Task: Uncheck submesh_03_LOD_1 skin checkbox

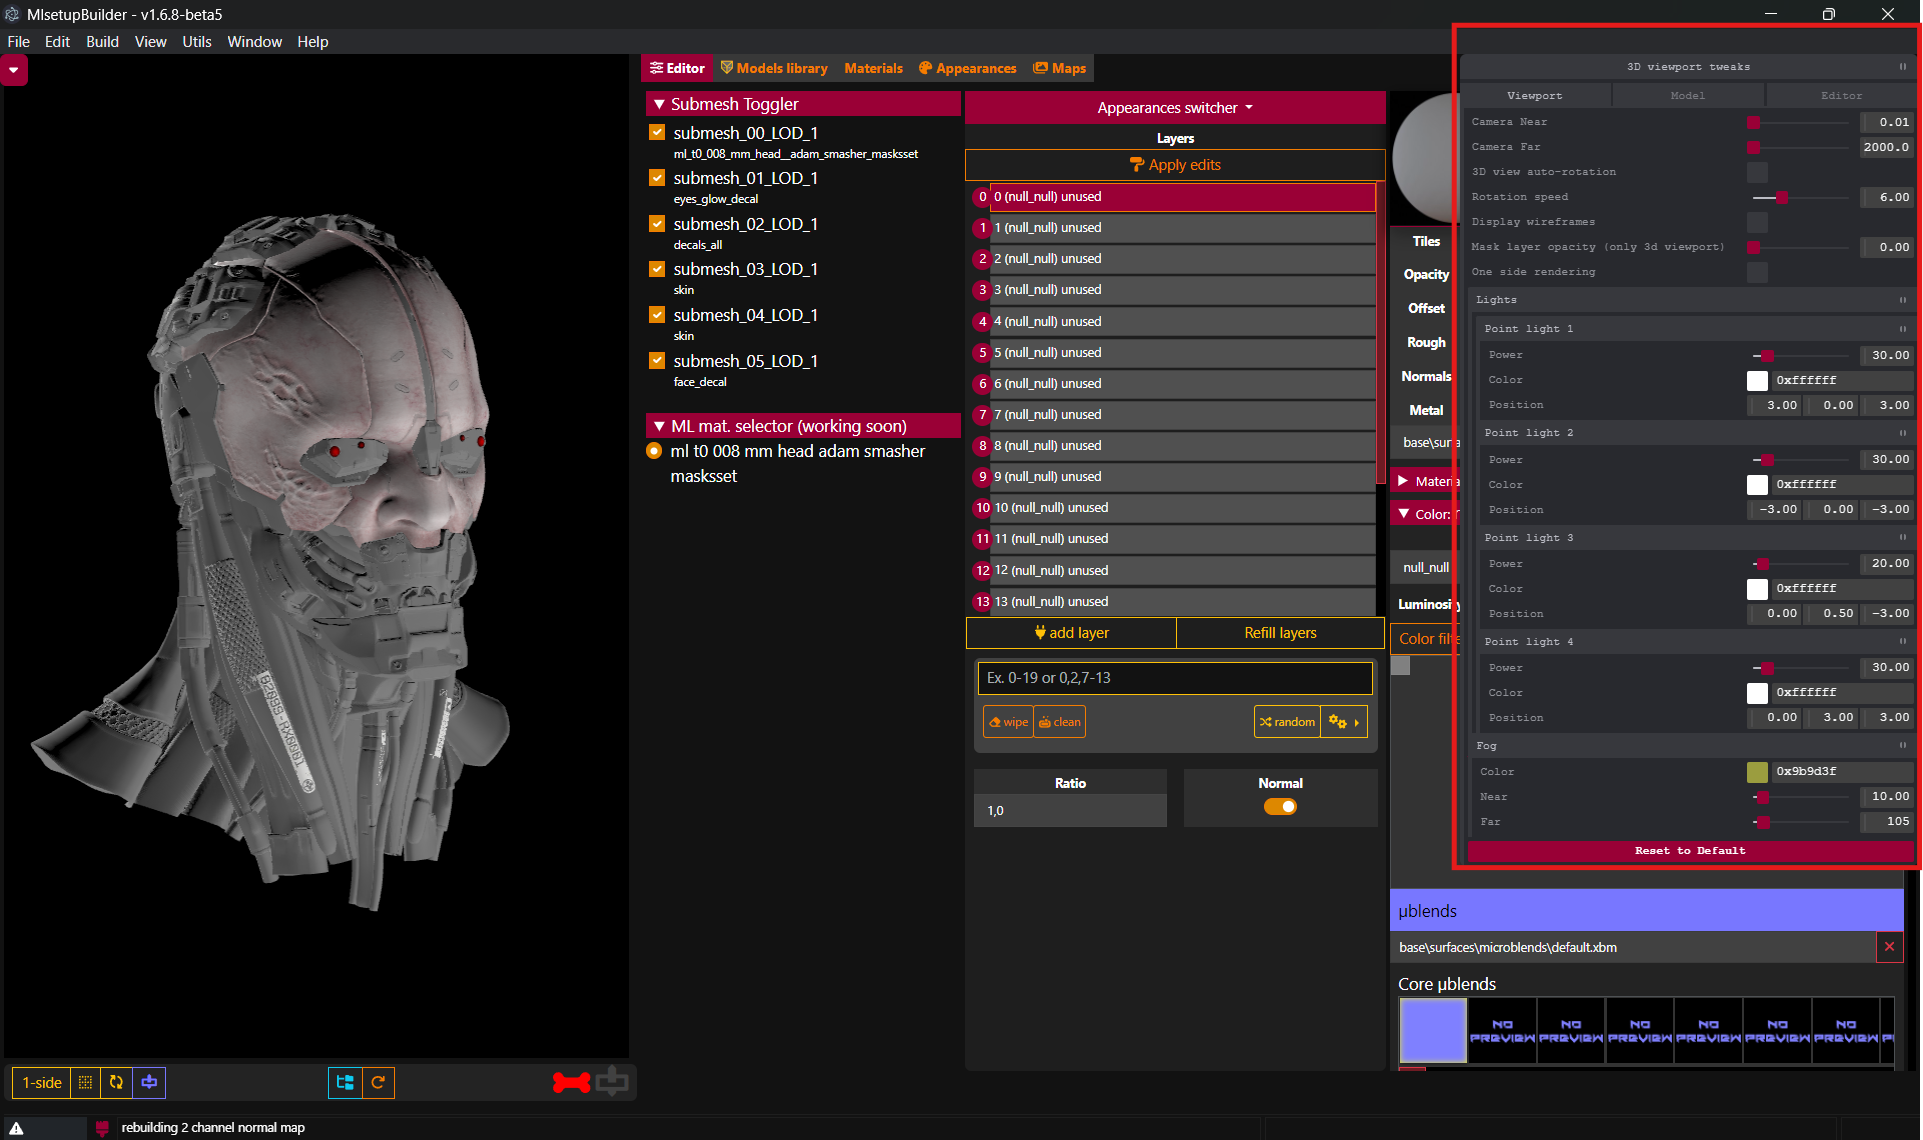Action: coord(657,269)
